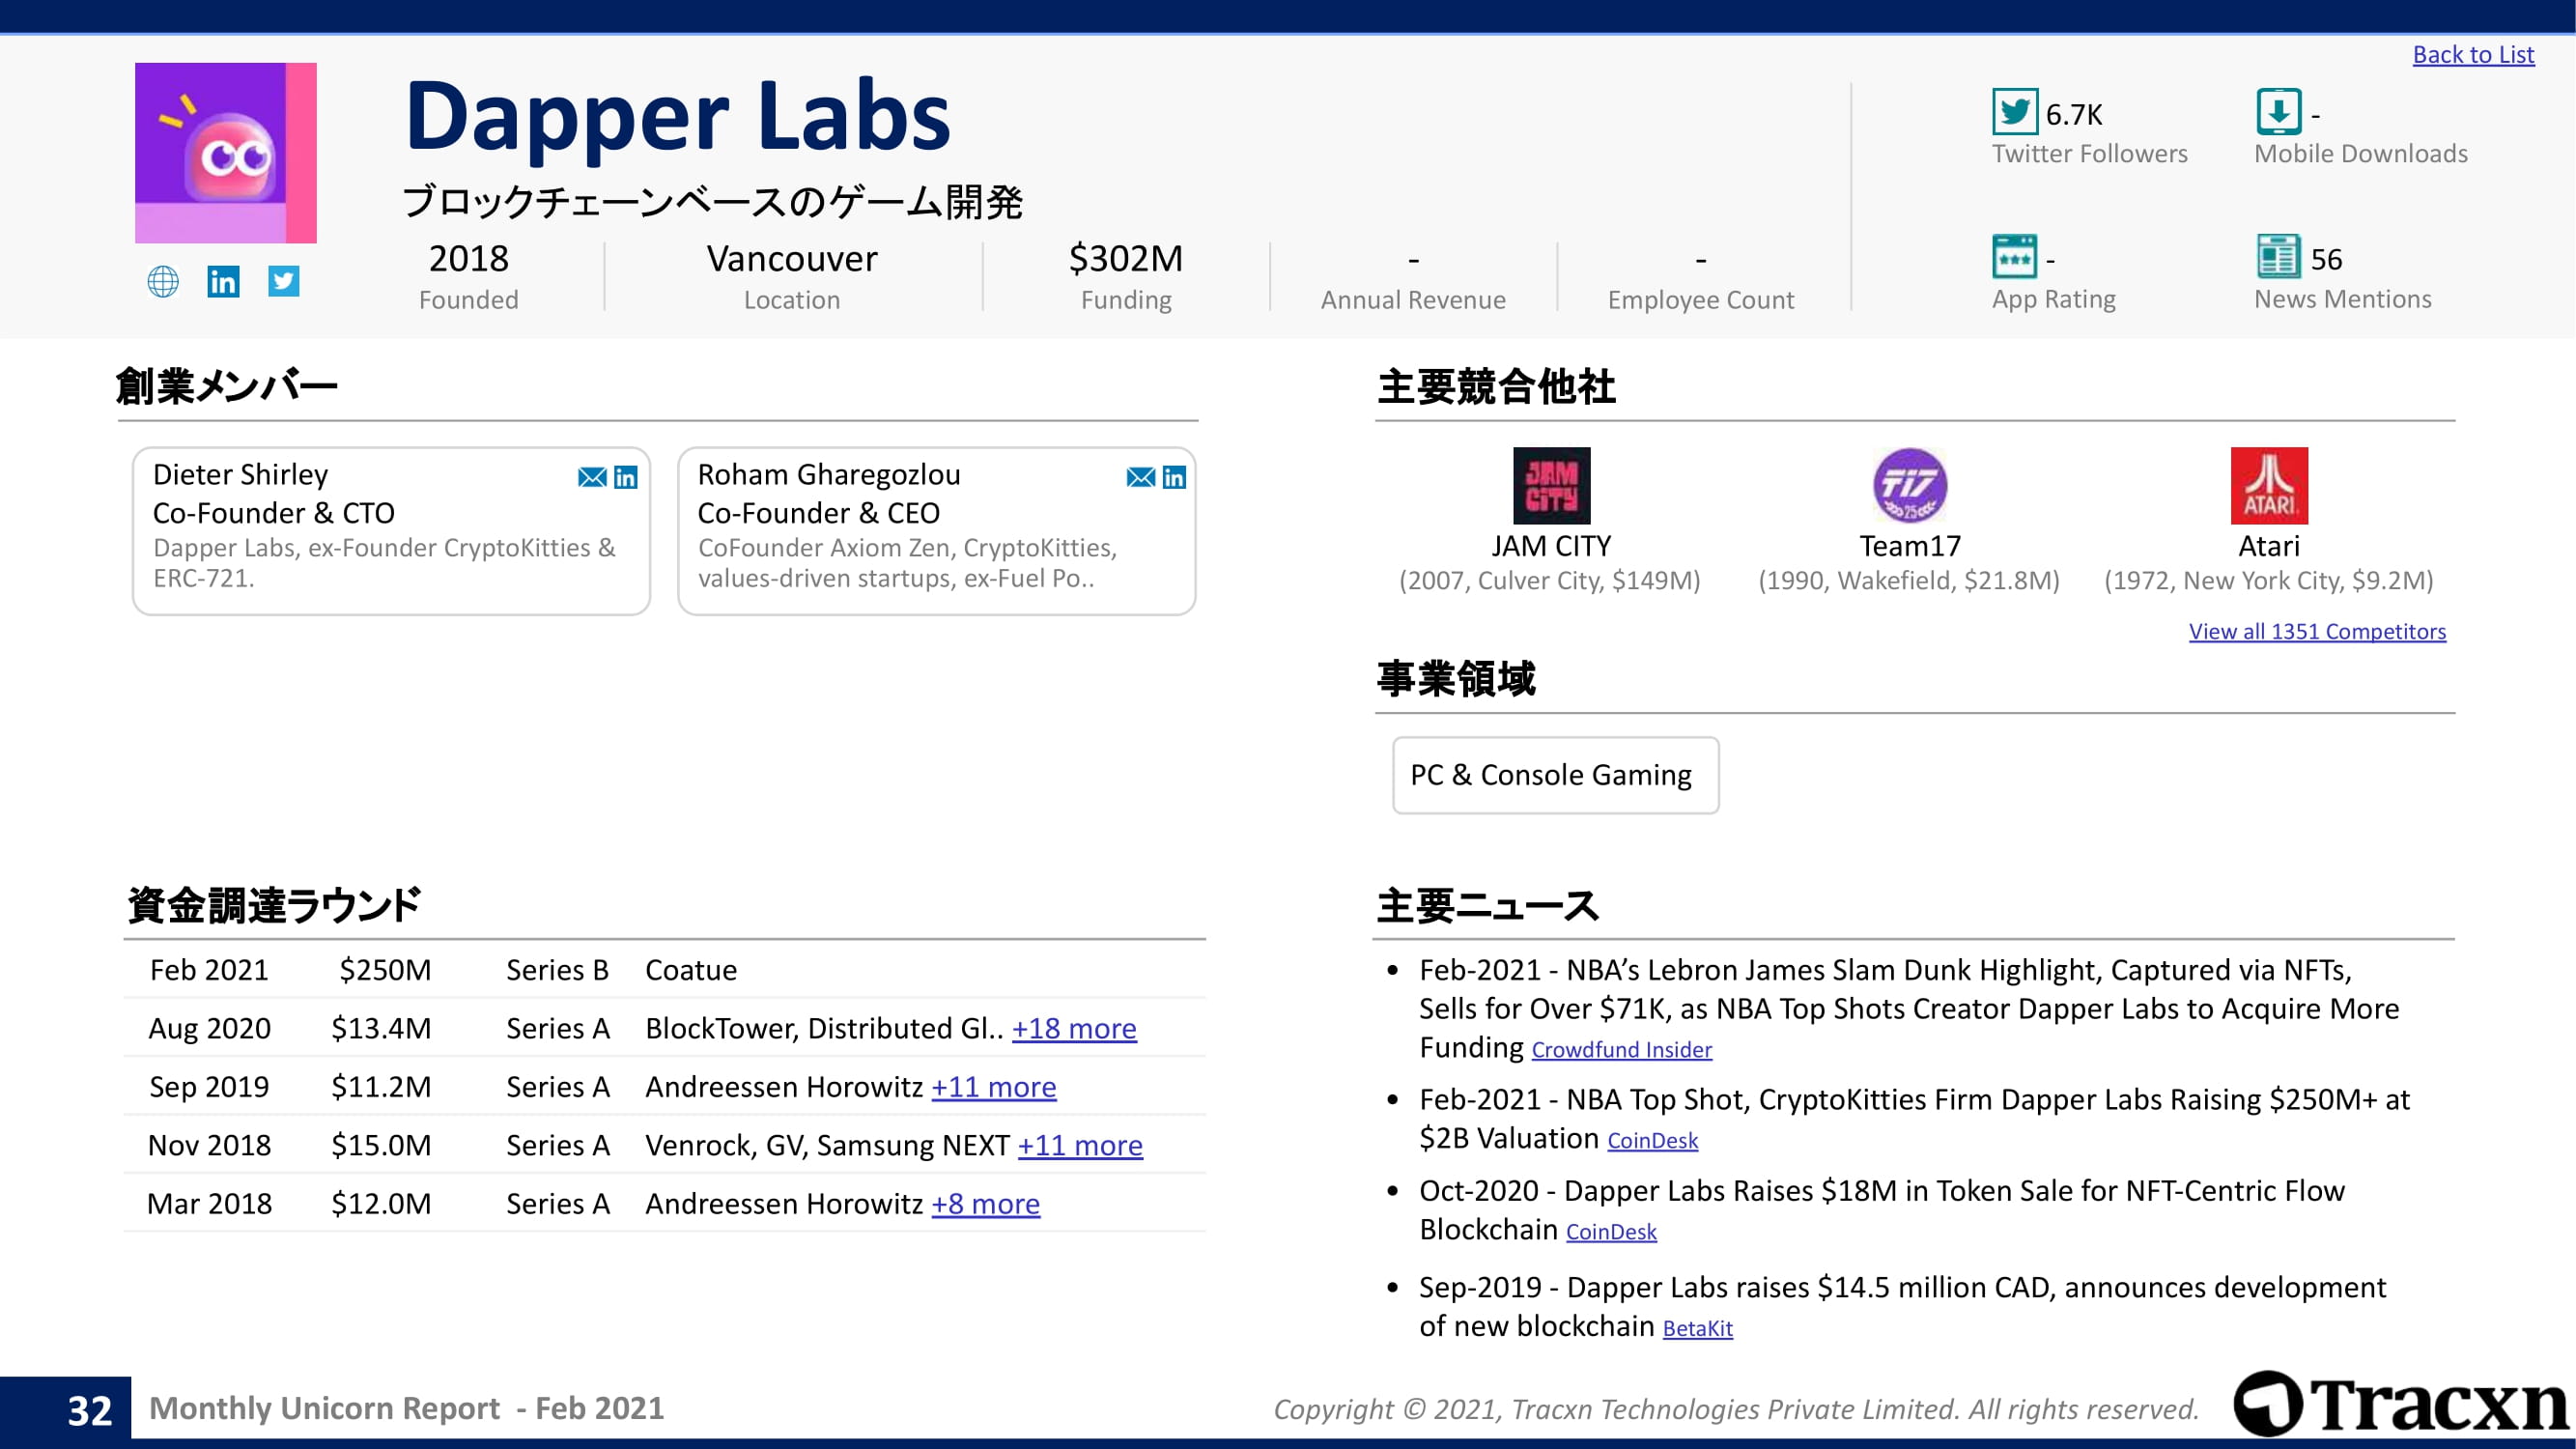This screenshot has height=1449, width=2576.
Task: Open Dapper Labs Twitter icon under logo
Action: pos(284,281)
